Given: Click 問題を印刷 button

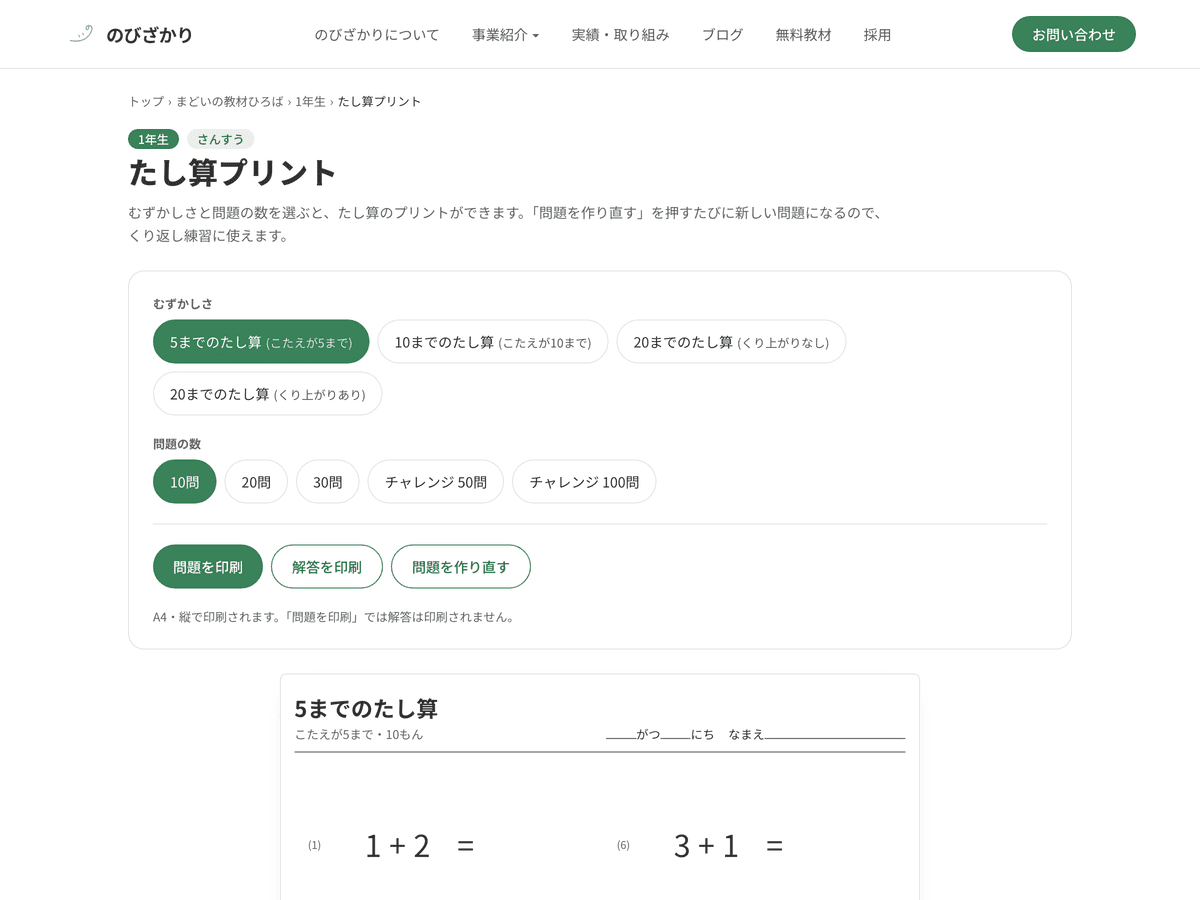Looking at the screenshot, I should click(x=208, y=567).
